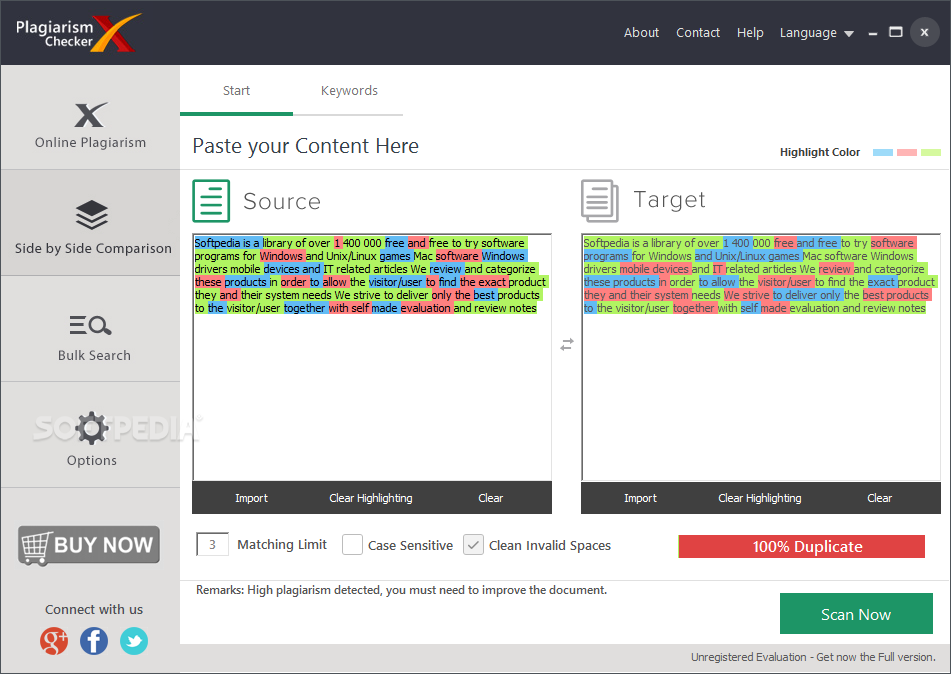Click Clear Highlighting under Target box
The image size is (951, 674).
click(759, 498)
